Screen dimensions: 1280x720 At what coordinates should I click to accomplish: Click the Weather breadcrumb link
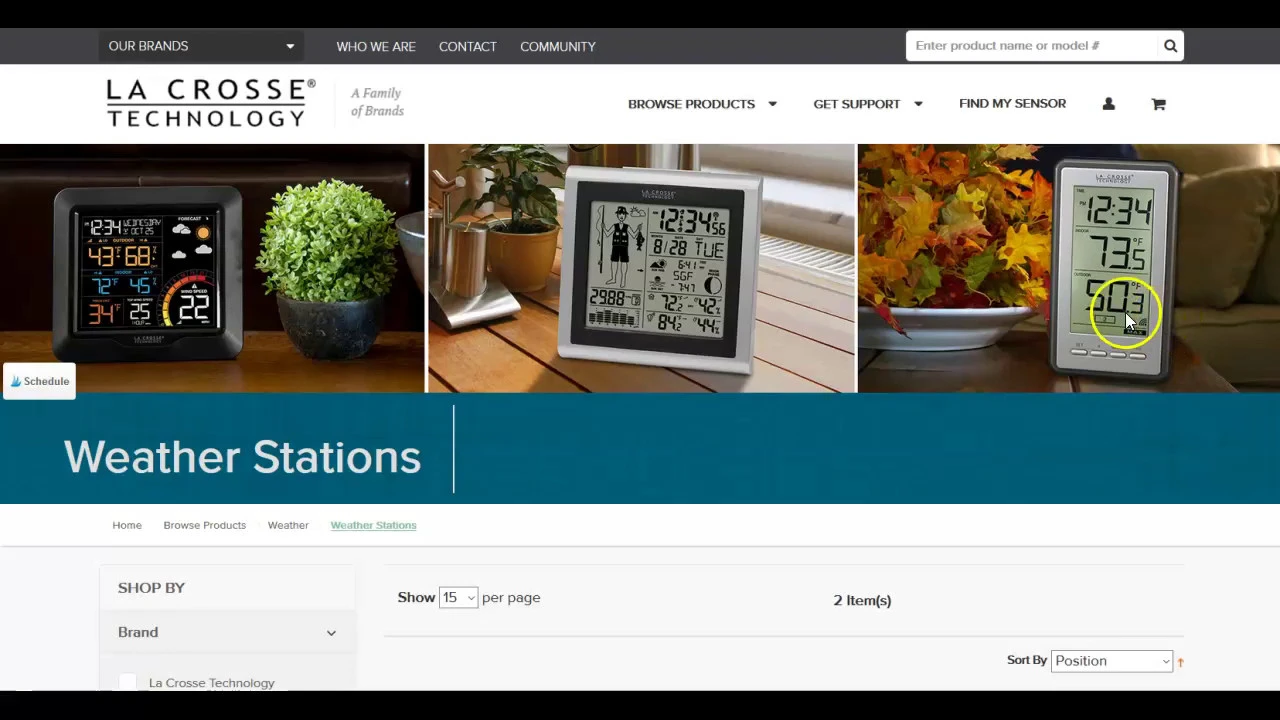(288, 525)
